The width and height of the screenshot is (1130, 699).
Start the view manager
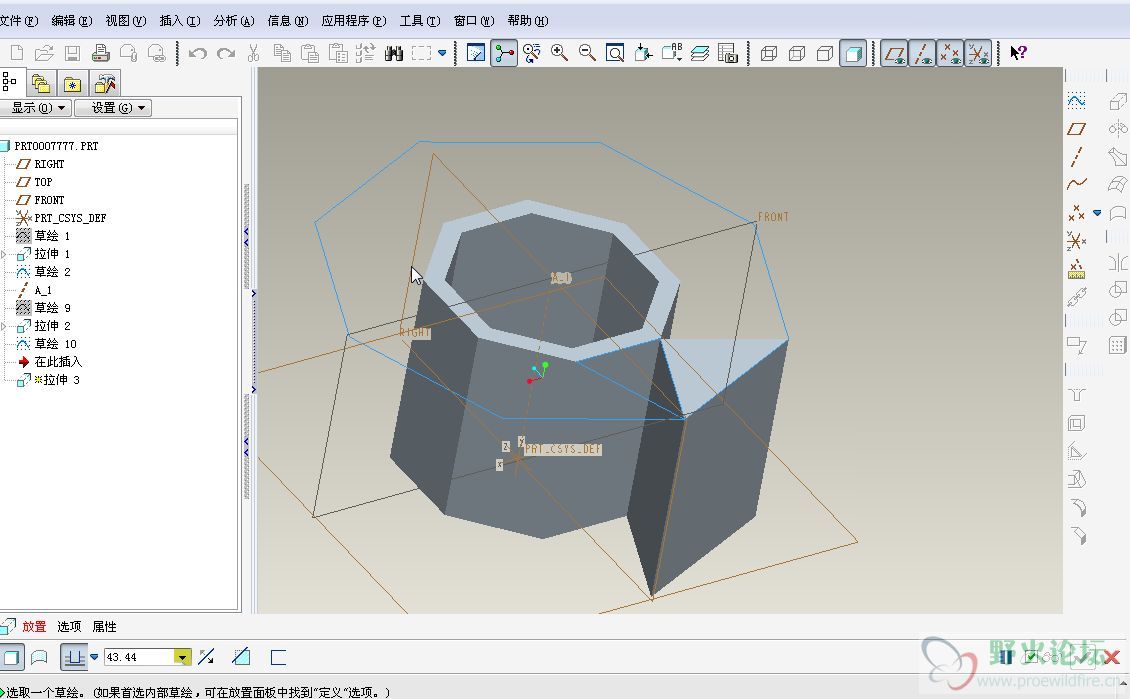pyautogui.click(x=728, y=53)
